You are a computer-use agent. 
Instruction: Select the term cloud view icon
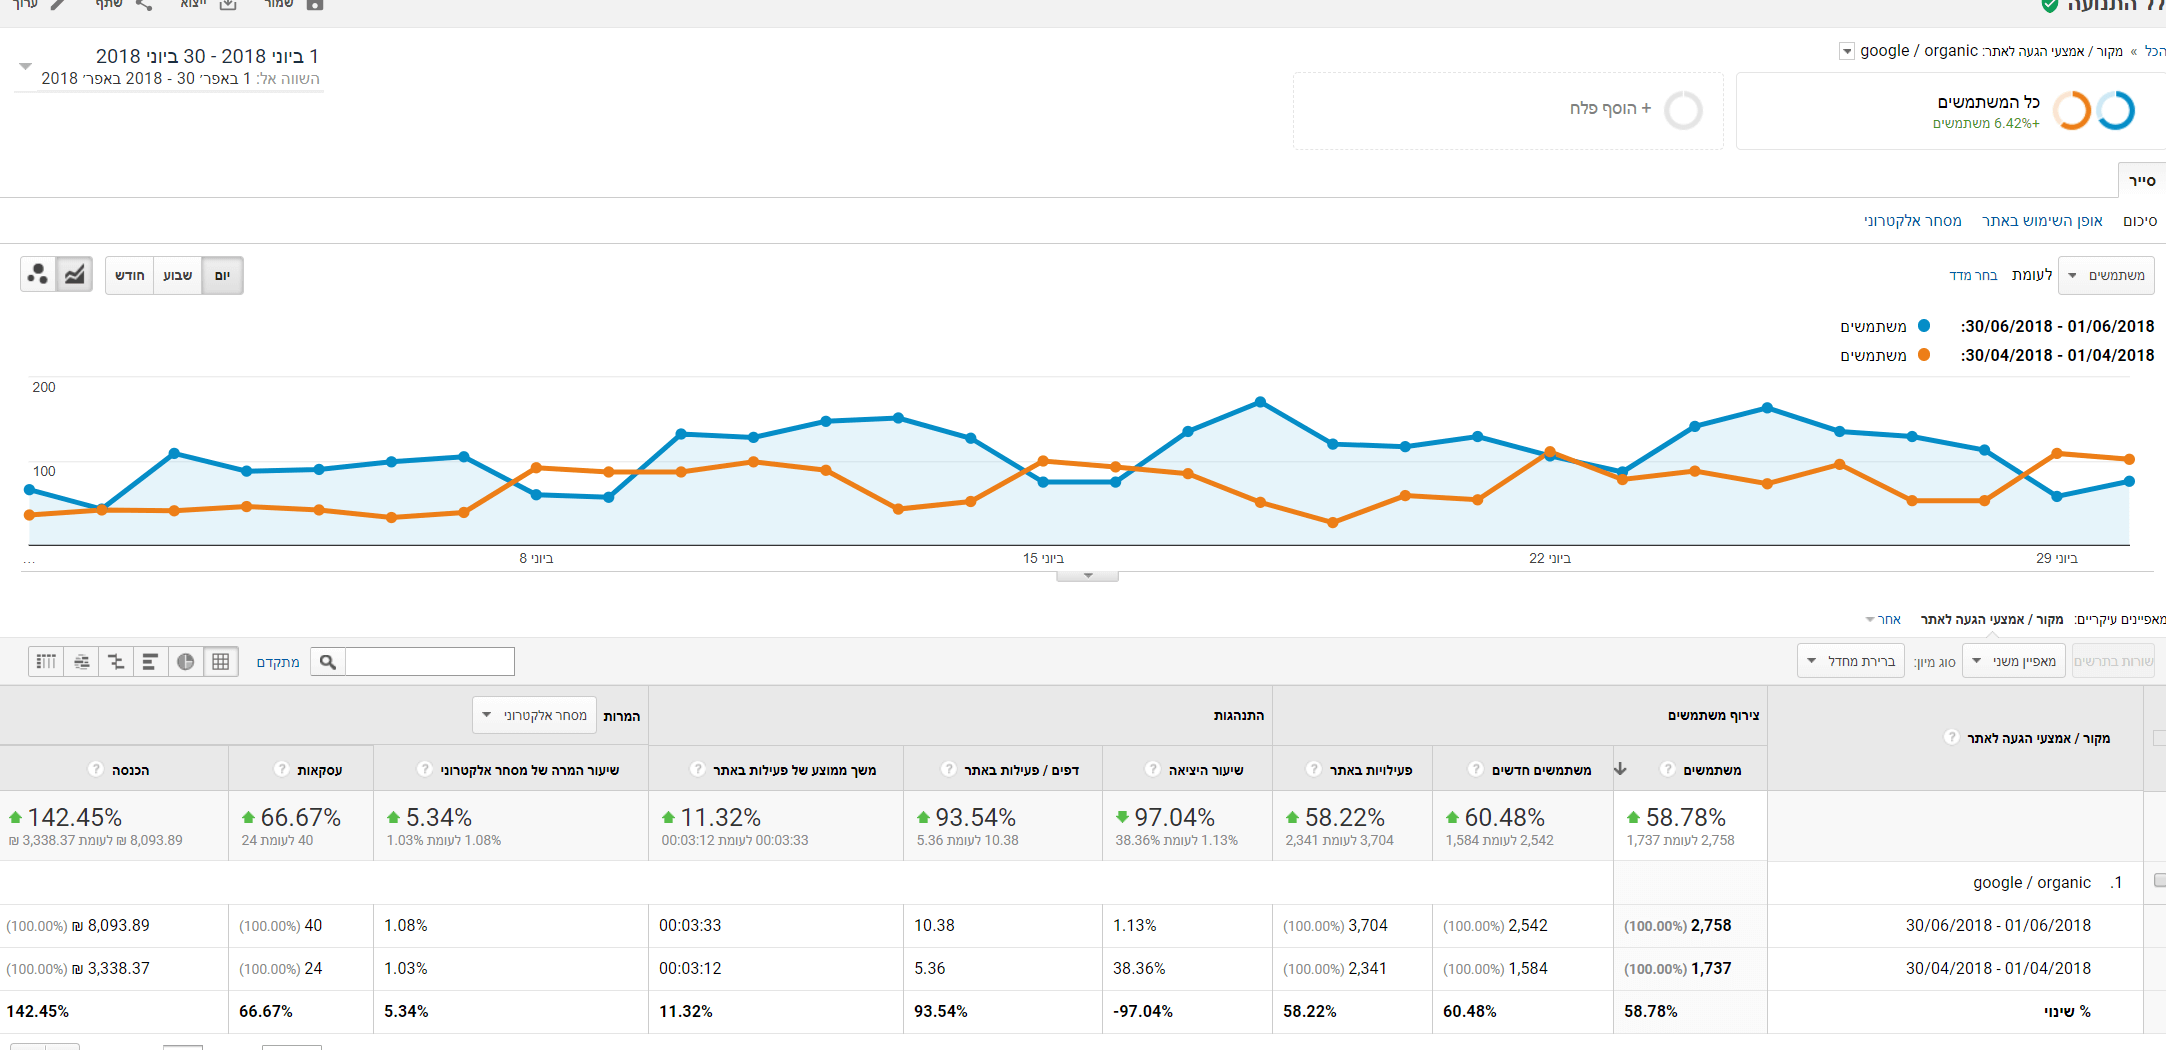pos(81,661)
